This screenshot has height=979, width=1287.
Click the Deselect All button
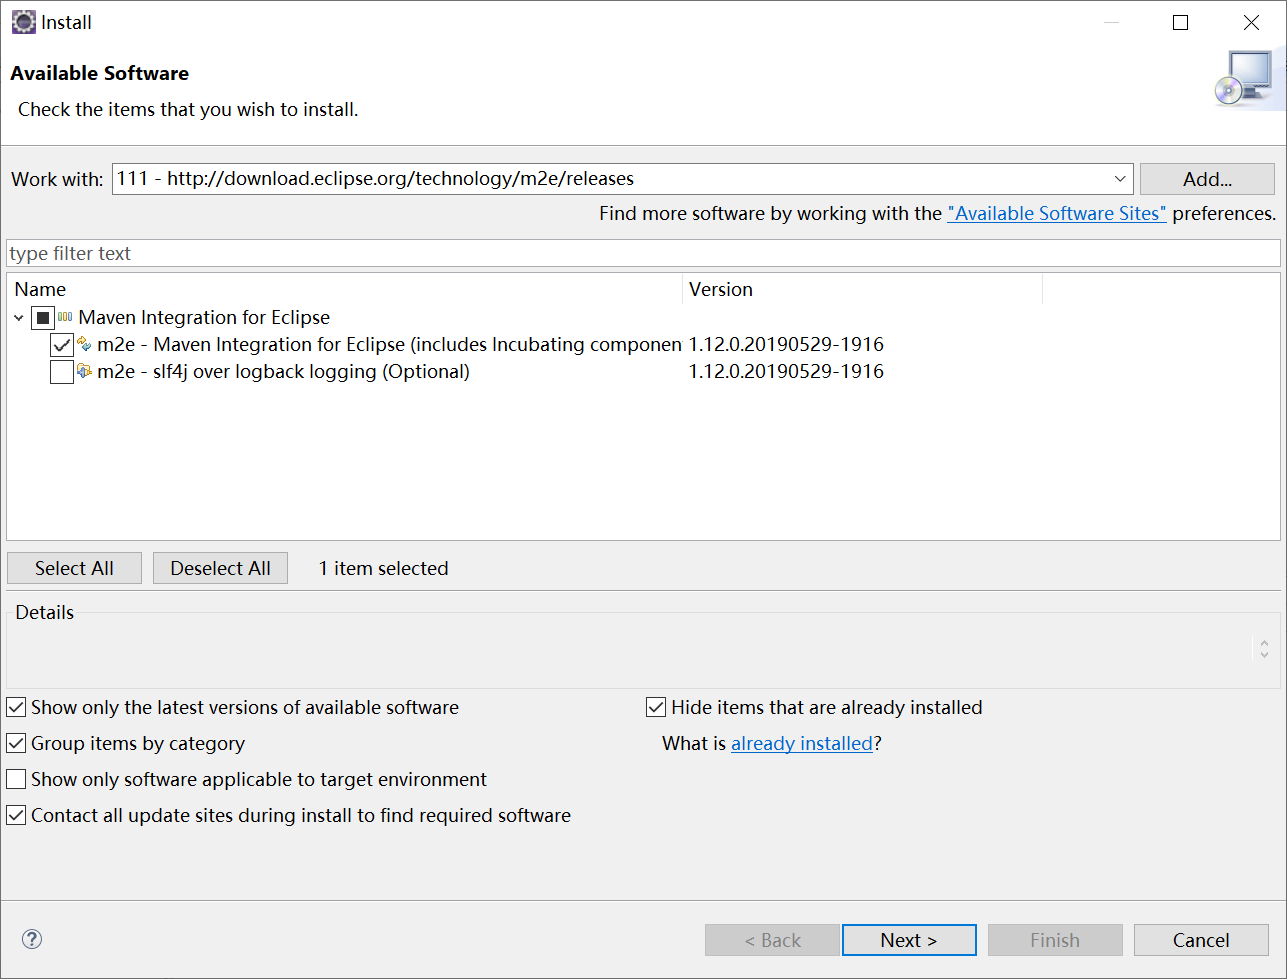click(x=220, y=568)
